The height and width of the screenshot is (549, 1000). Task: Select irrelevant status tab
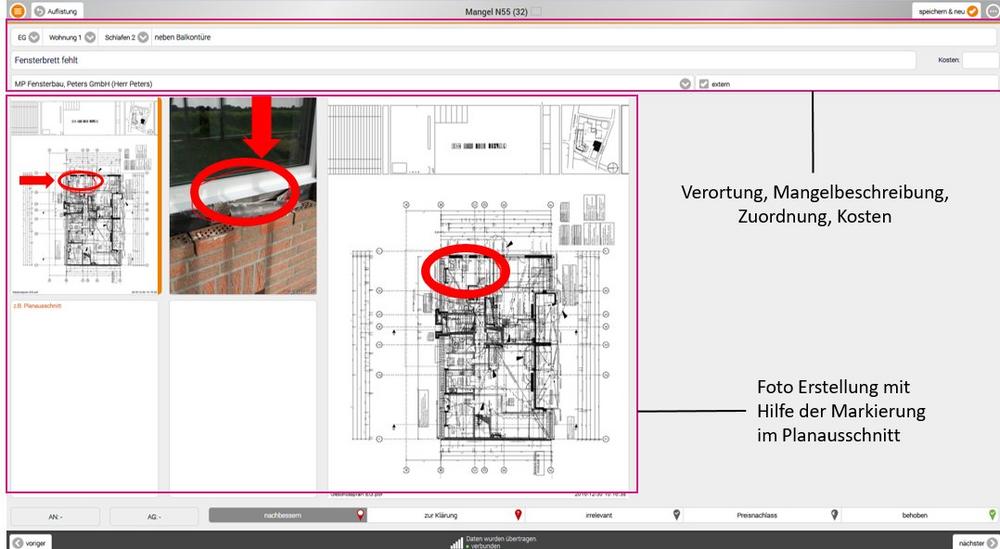[603, 515]
